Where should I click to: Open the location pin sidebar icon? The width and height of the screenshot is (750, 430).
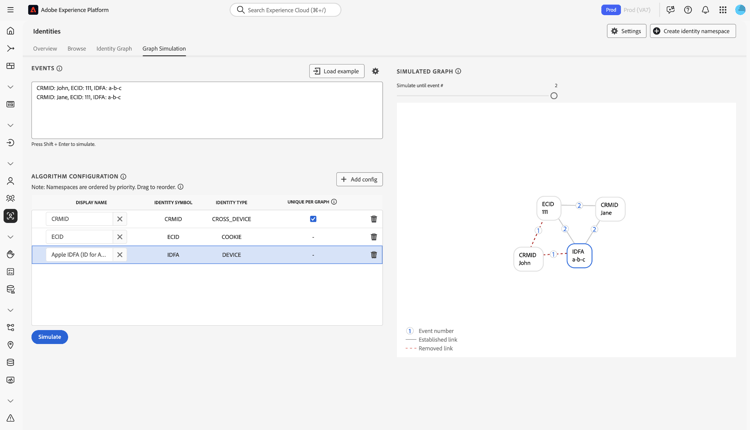click(11, 345)
